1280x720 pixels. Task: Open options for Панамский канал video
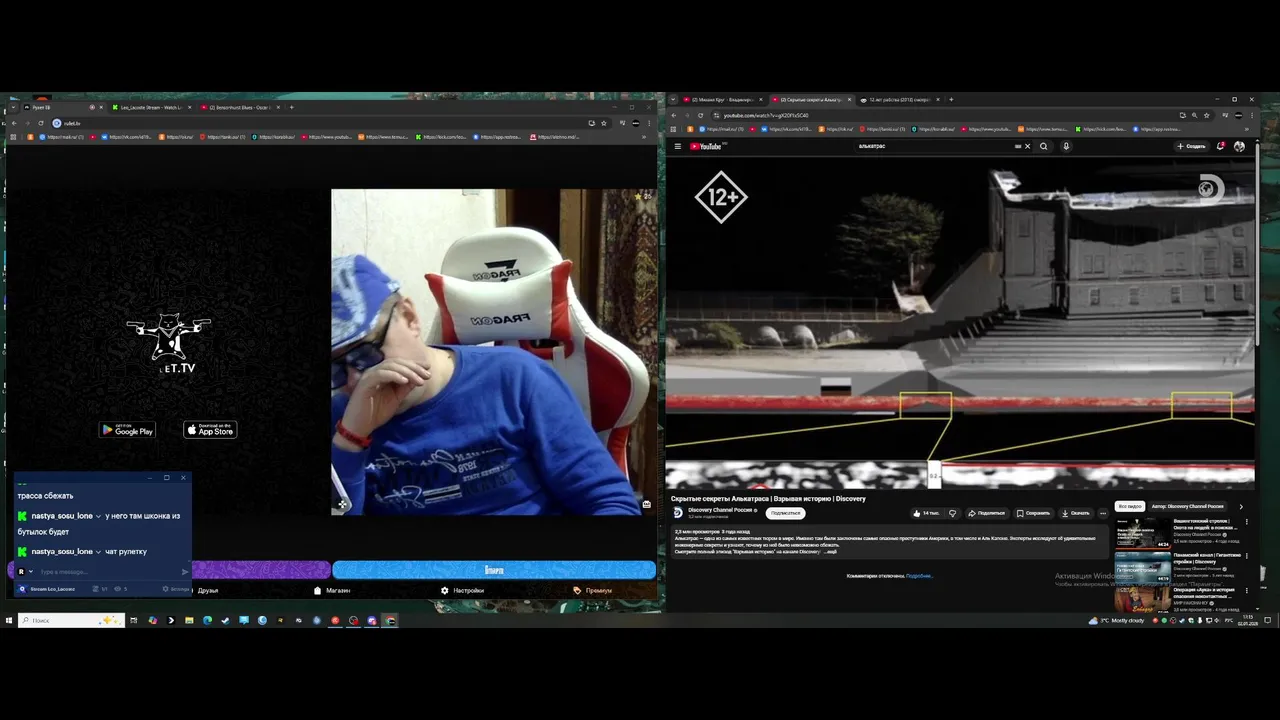coord(1246,556)
